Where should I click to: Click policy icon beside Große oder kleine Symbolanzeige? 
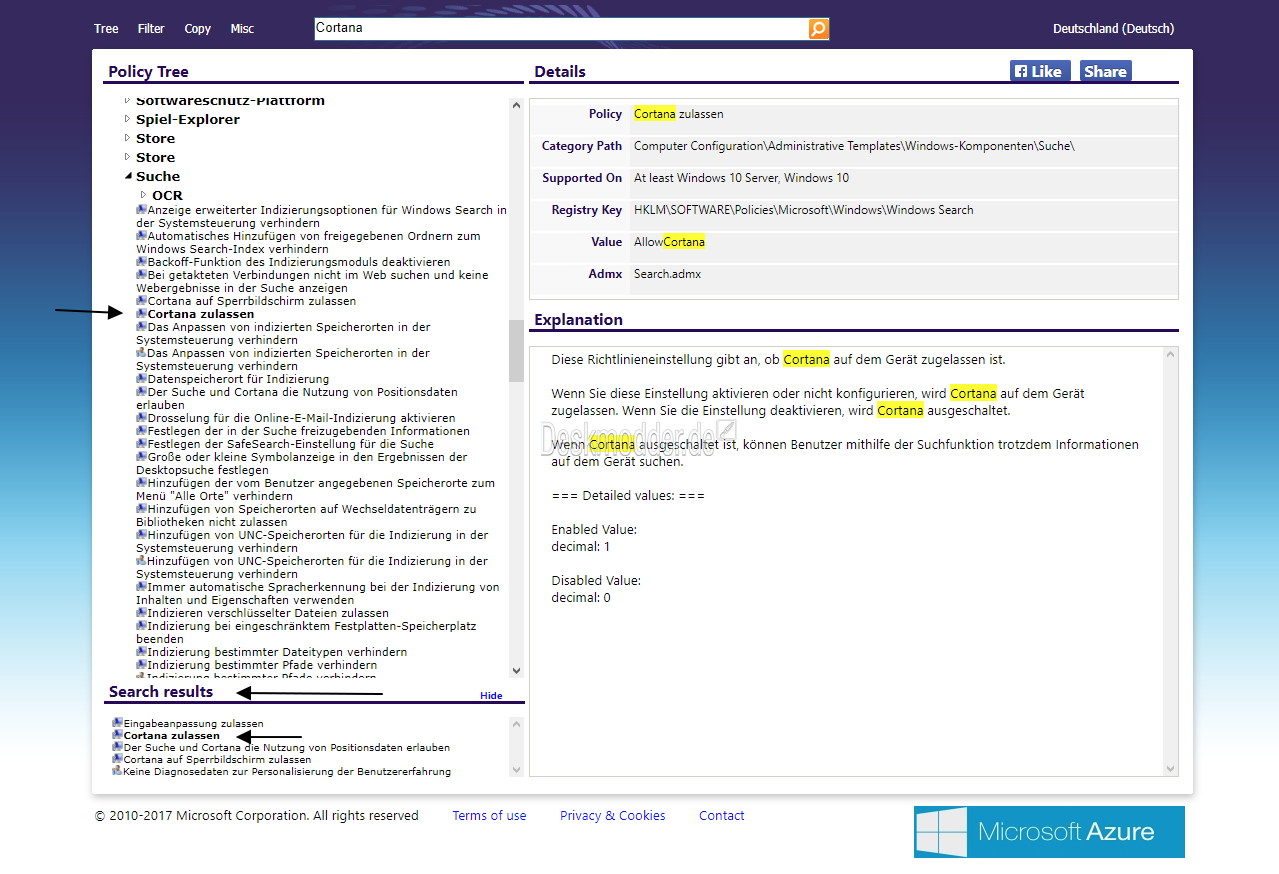[141, 457]
